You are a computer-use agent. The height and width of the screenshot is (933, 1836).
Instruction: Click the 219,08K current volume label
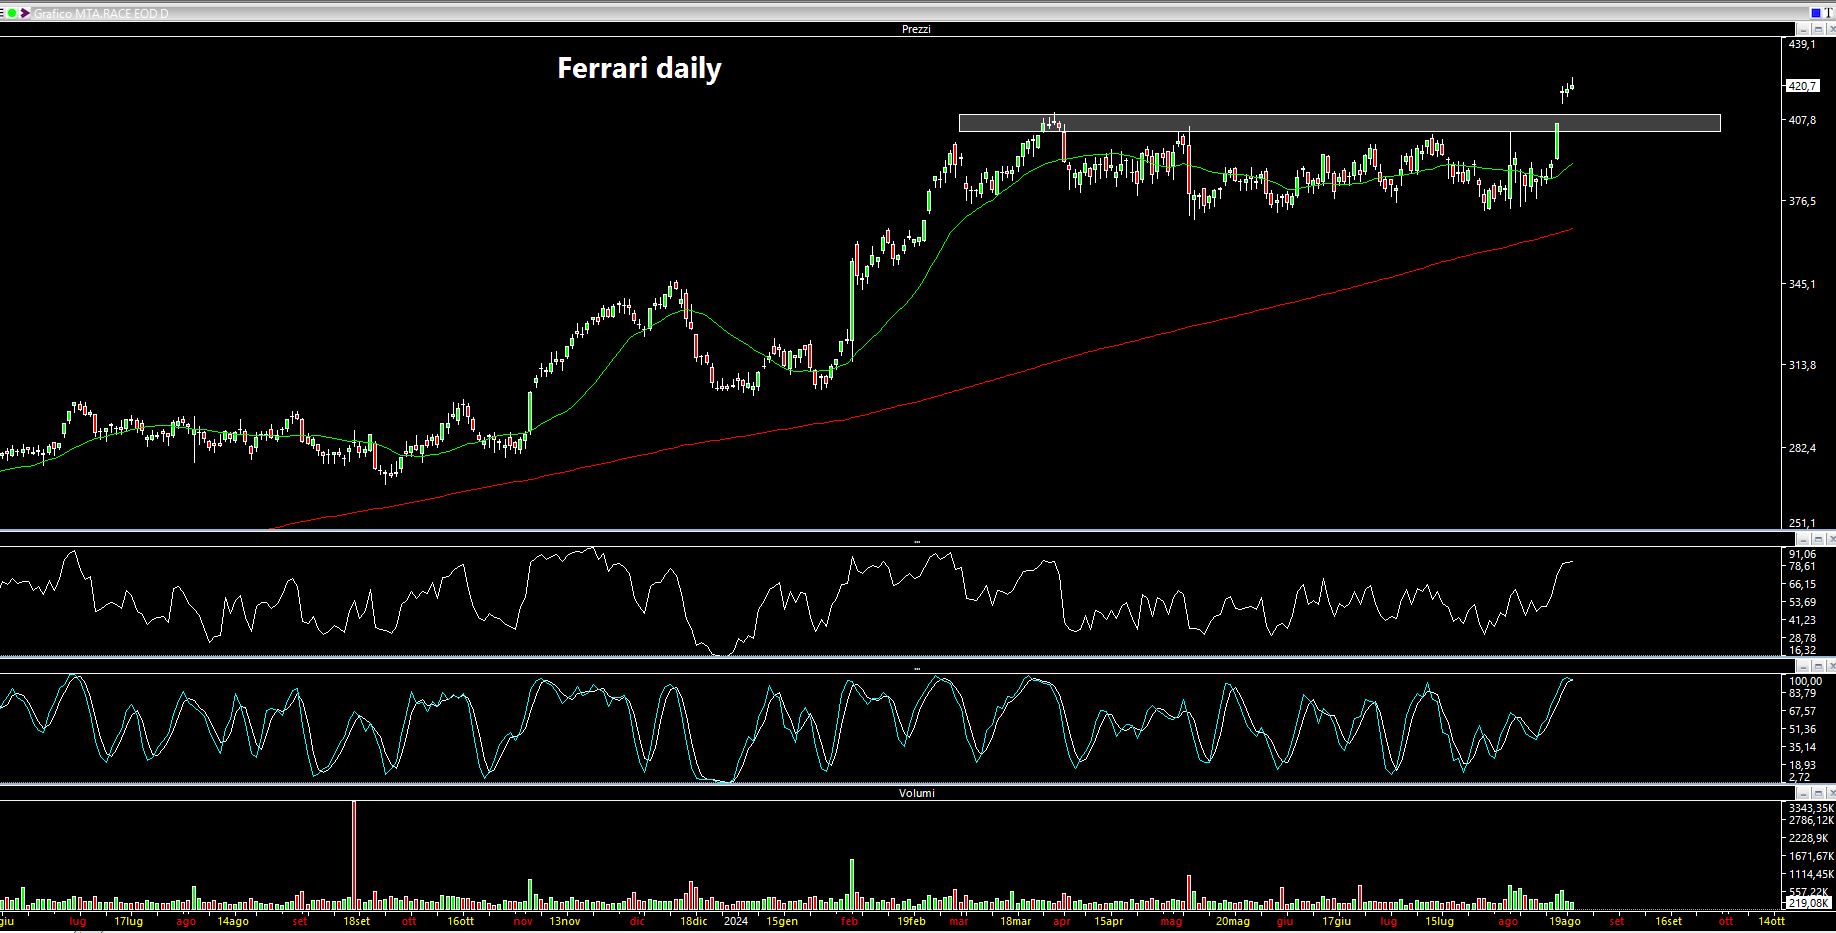[1808, 902]
